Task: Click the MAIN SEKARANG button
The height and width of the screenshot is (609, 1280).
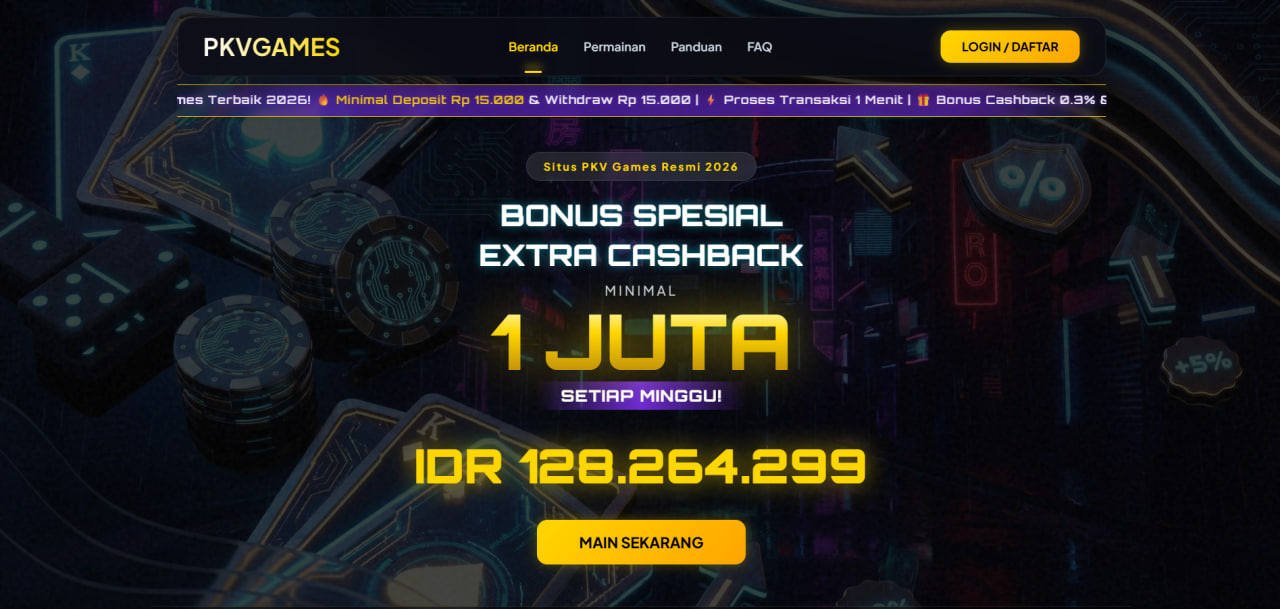Action: pos(641,543)
